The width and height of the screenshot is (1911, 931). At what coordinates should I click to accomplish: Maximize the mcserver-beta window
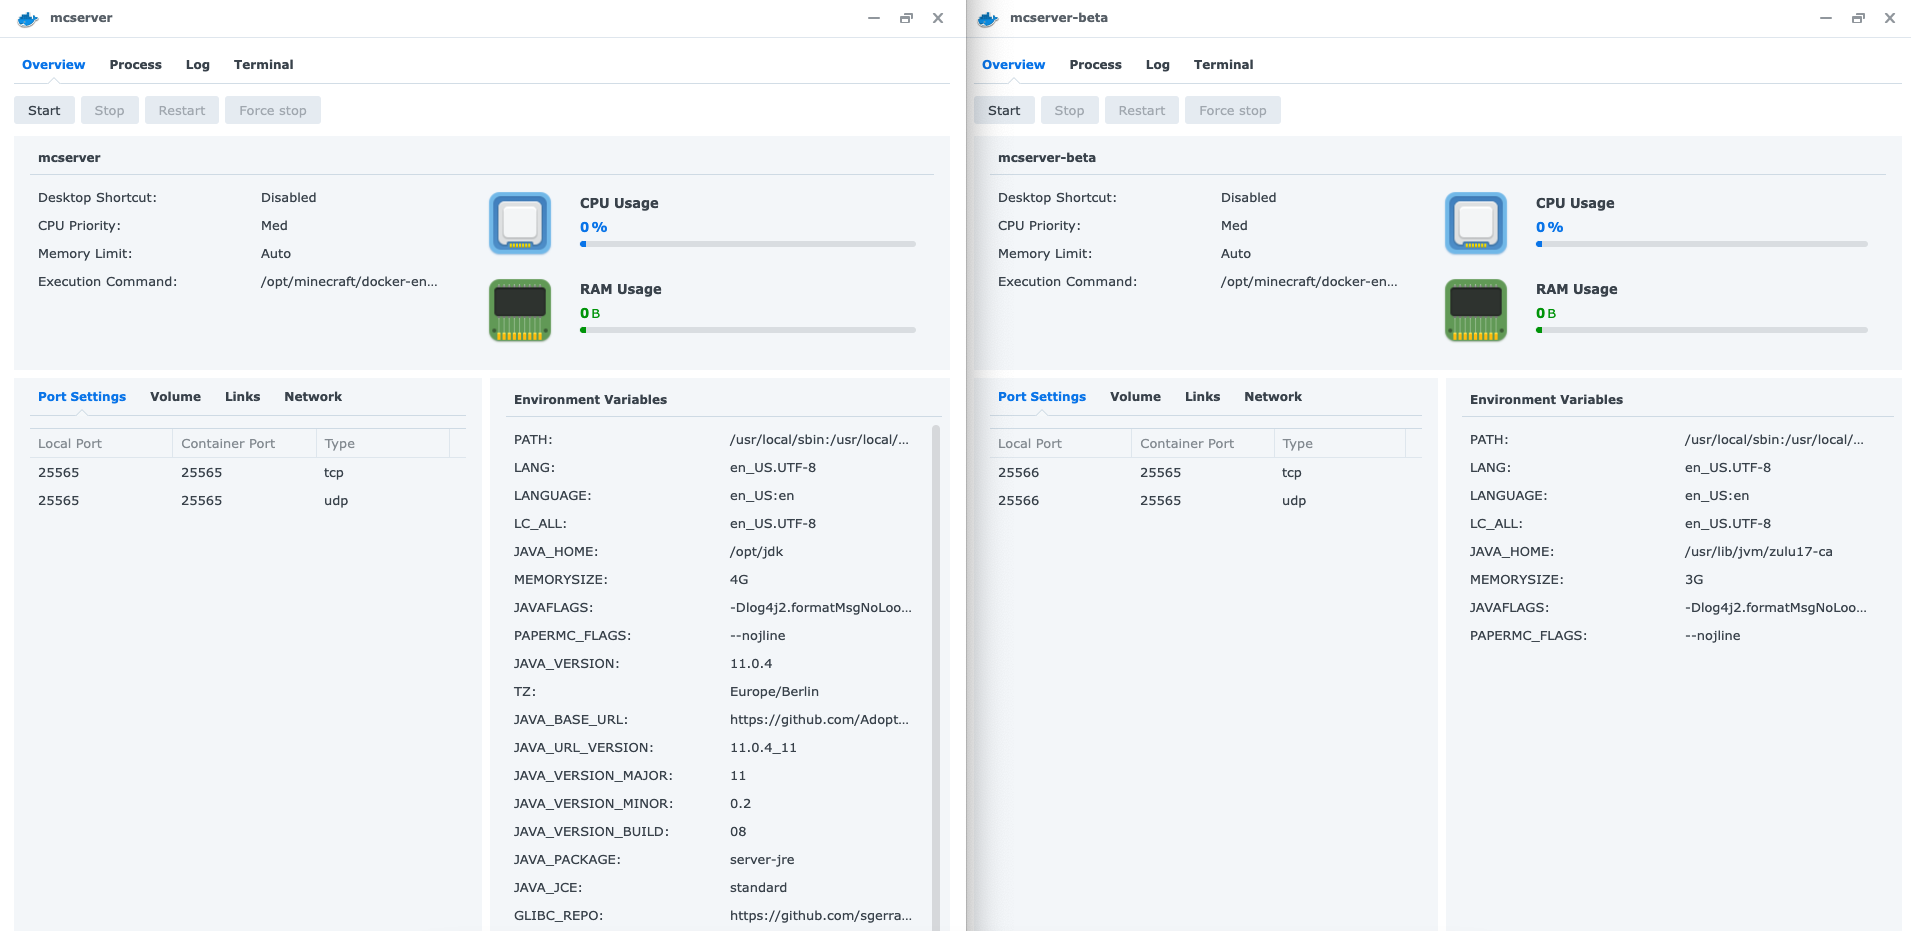[1858, 18]
